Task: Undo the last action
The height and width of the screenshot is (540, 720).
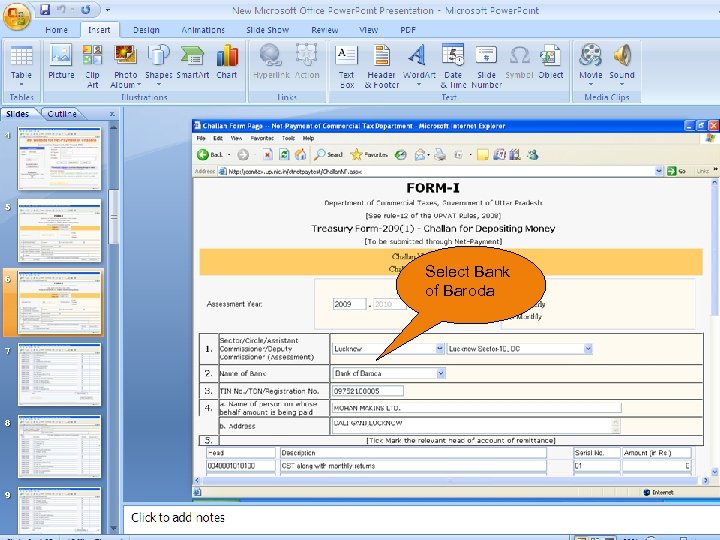Action: coord(63,10)
